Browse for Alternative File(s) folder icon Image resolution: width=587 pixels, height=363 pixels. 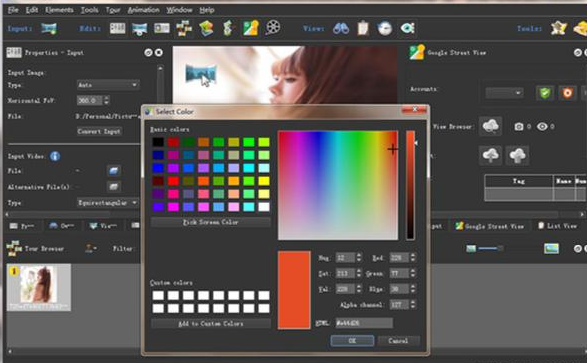coord(114,186)
